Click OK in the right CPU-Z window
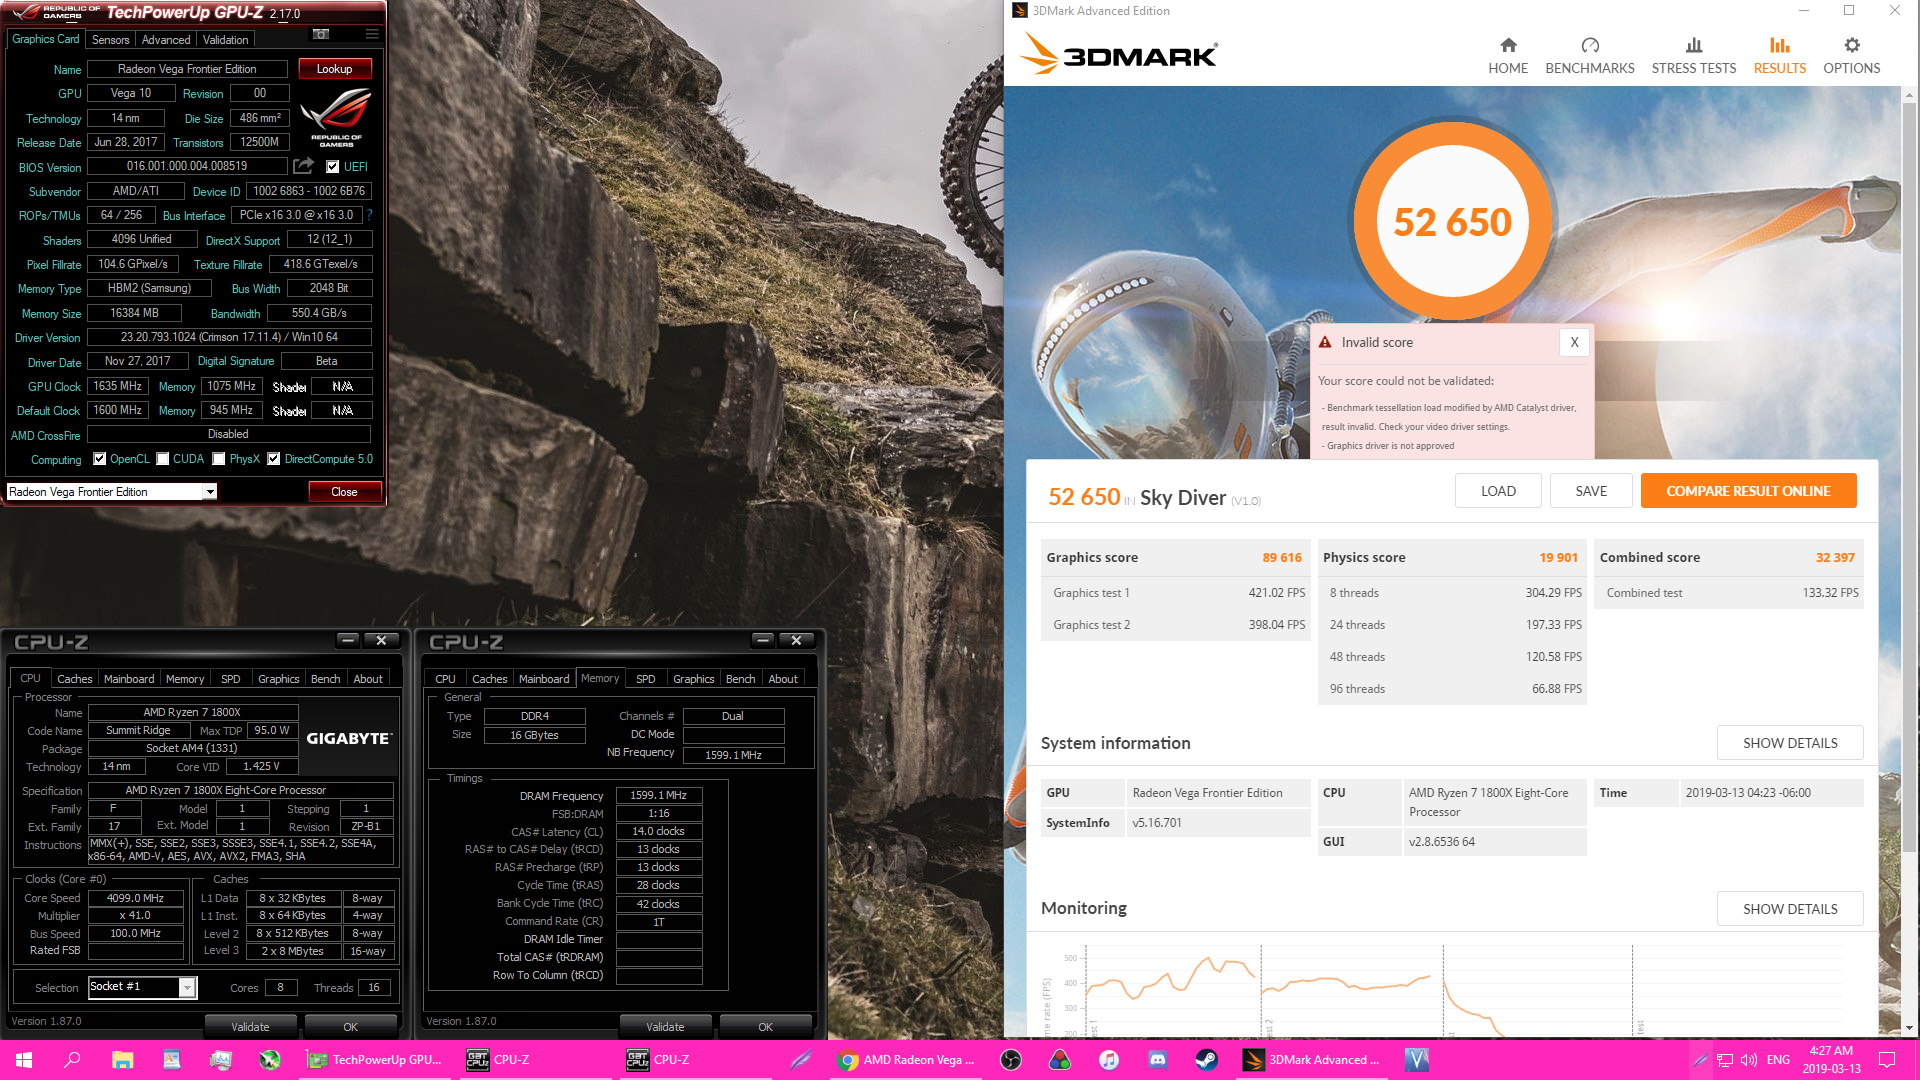The width and height of the screenshot is (1920, 1080). click(765, 1027)
